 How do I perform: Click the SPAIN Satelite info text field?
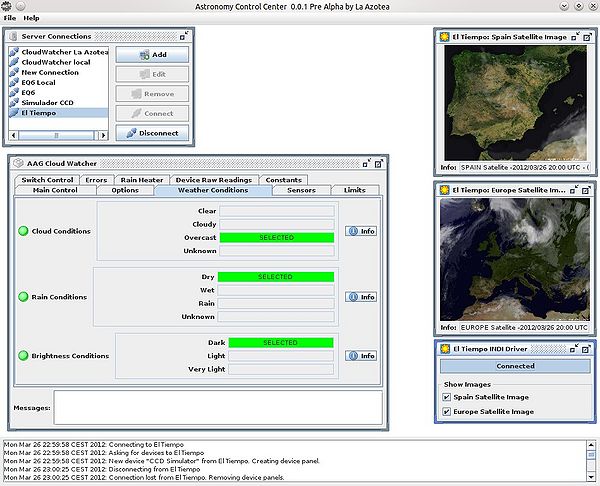click(524, 167)
